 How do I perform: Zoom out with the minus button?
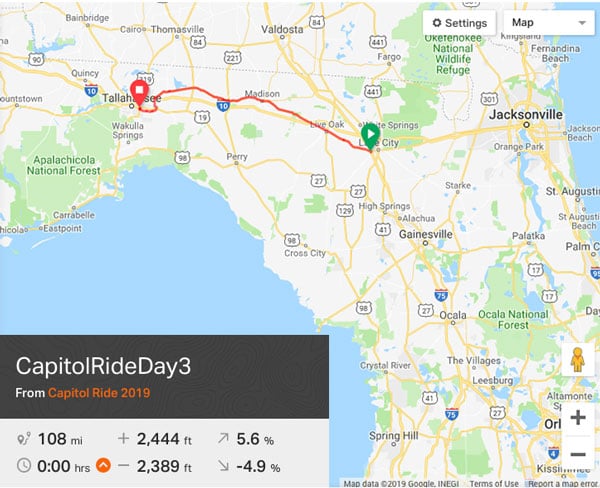[x=577, y=453]
